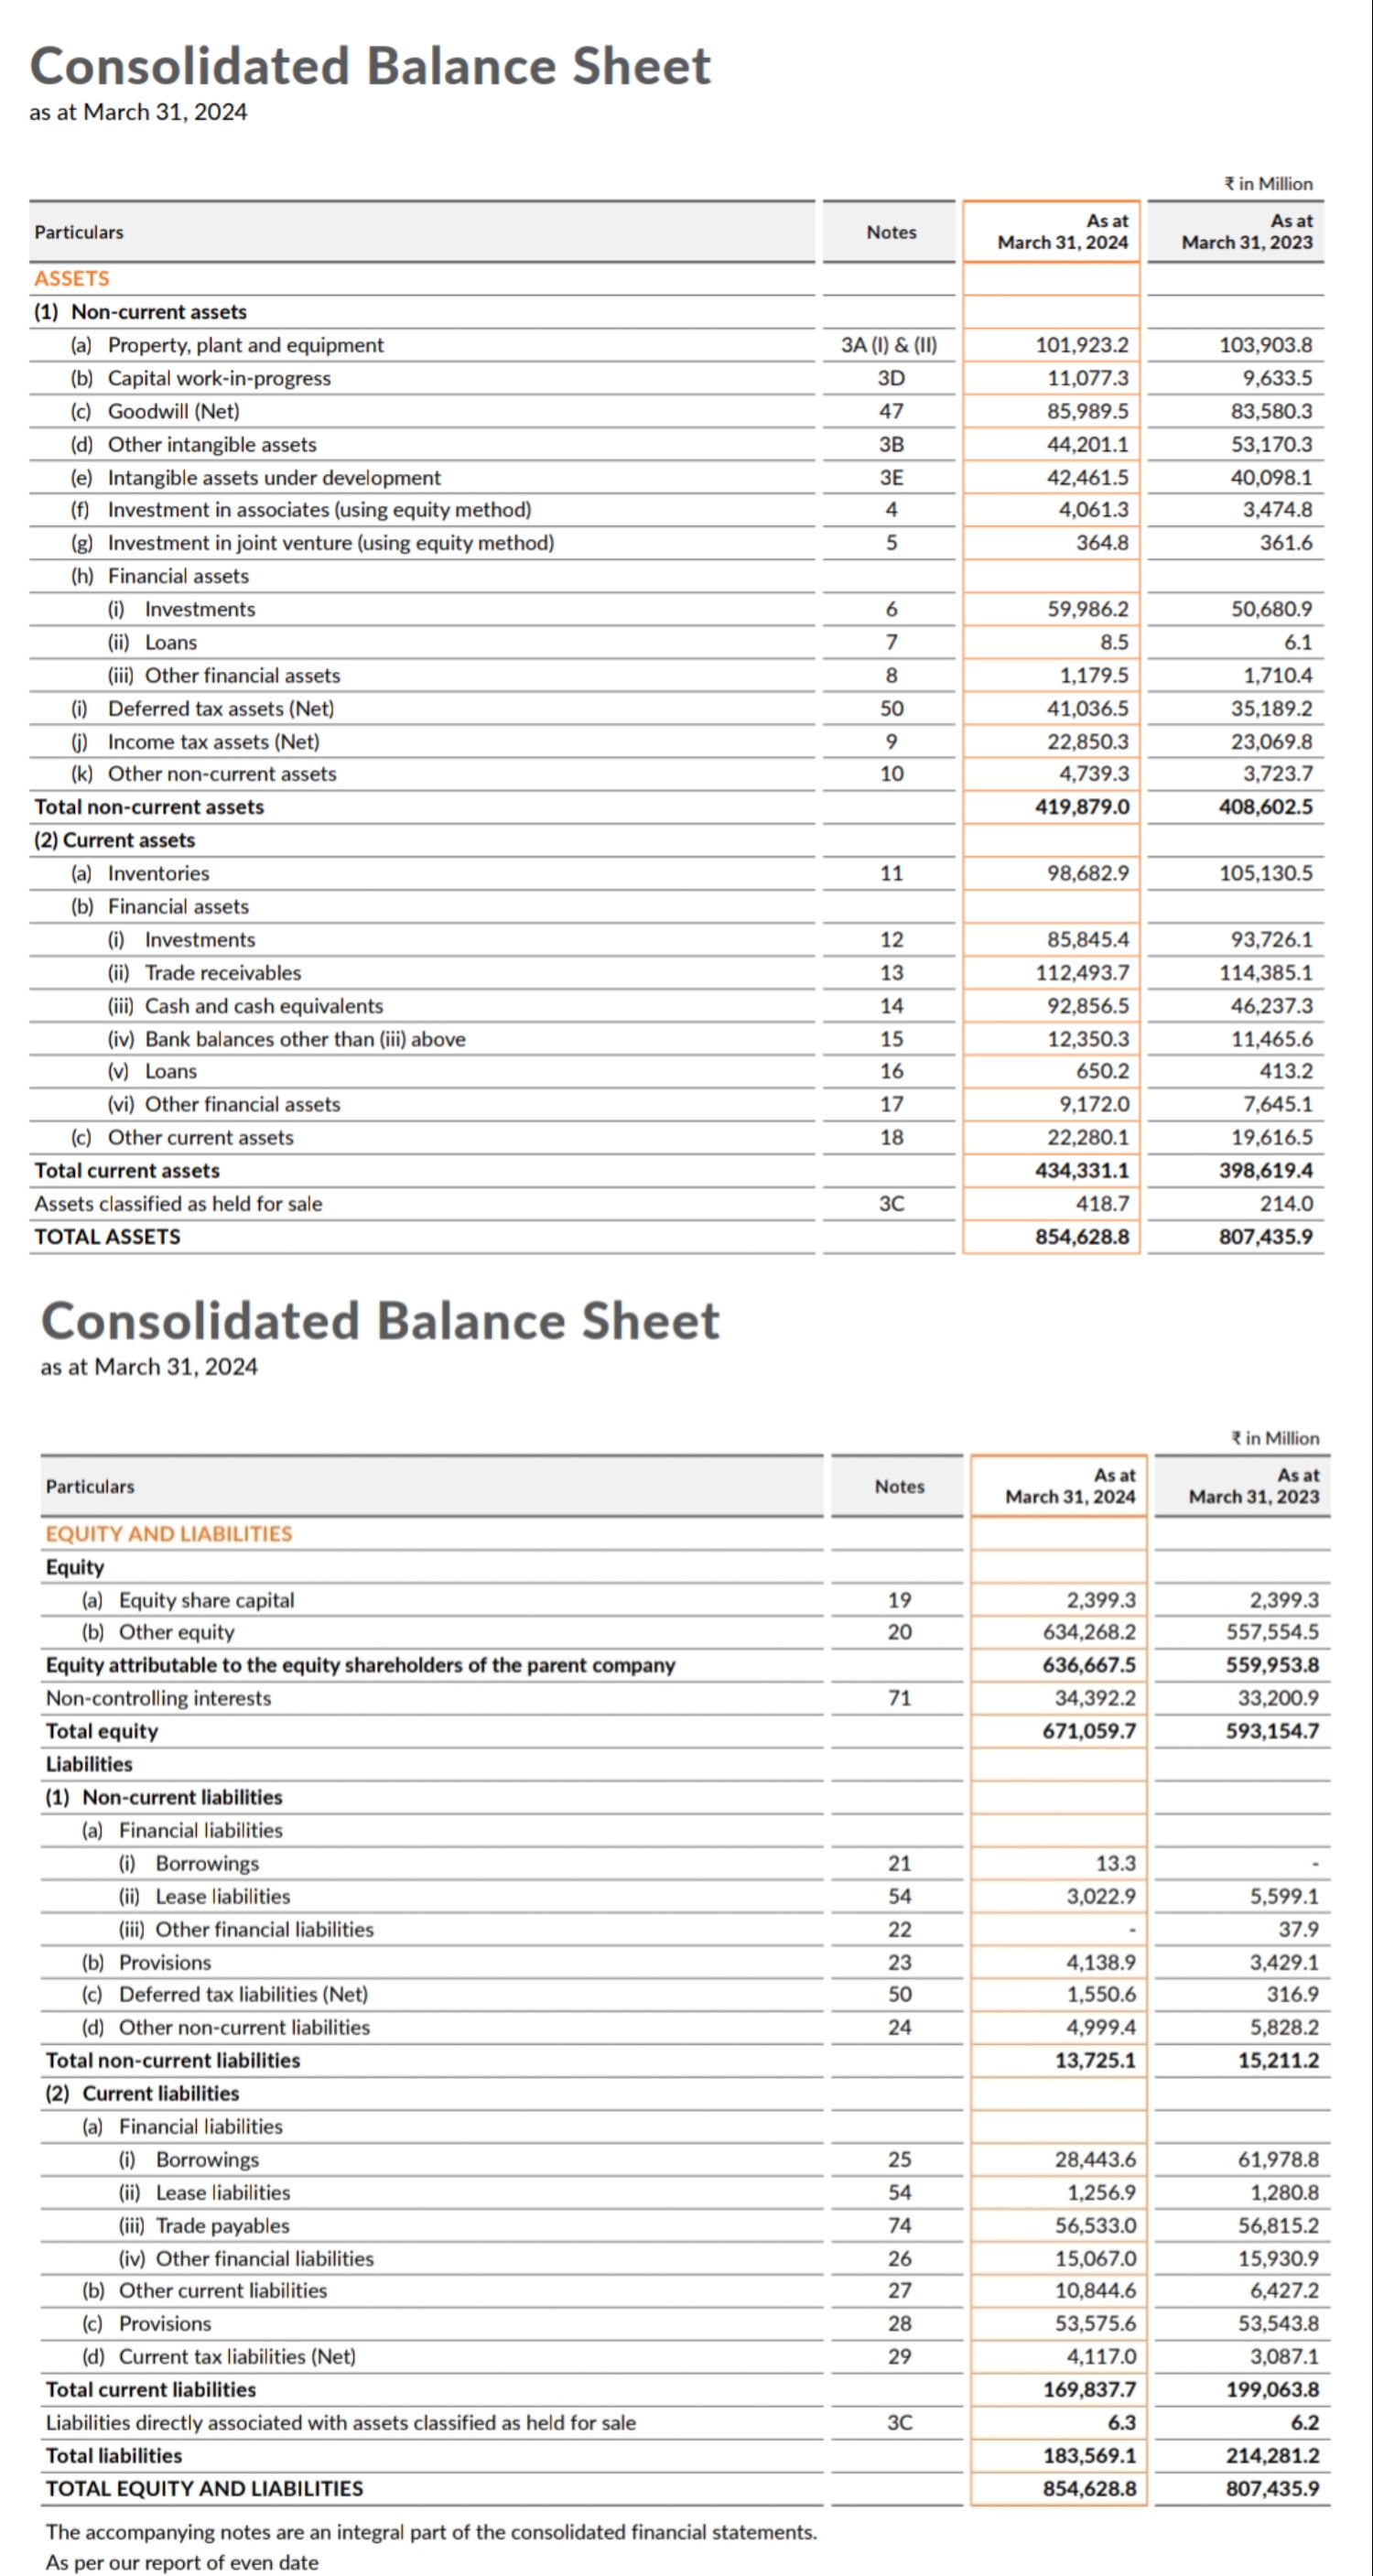Viewport: 1373px width, 2576px height.
Task: Select 'Deferred tax liabilities (Net)' label
Action: coord(243,1994)
